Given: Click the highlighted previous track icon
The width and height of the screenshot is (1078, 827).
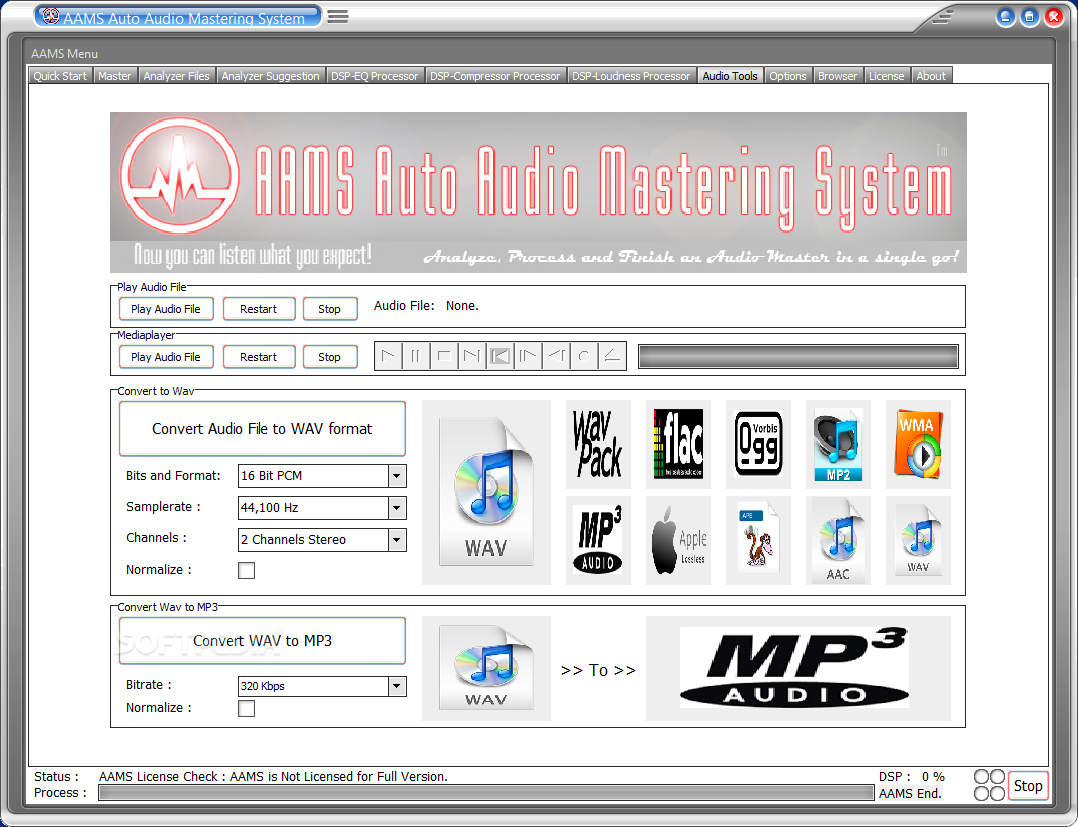Looking at the screenshot, I should click(500, 356).
